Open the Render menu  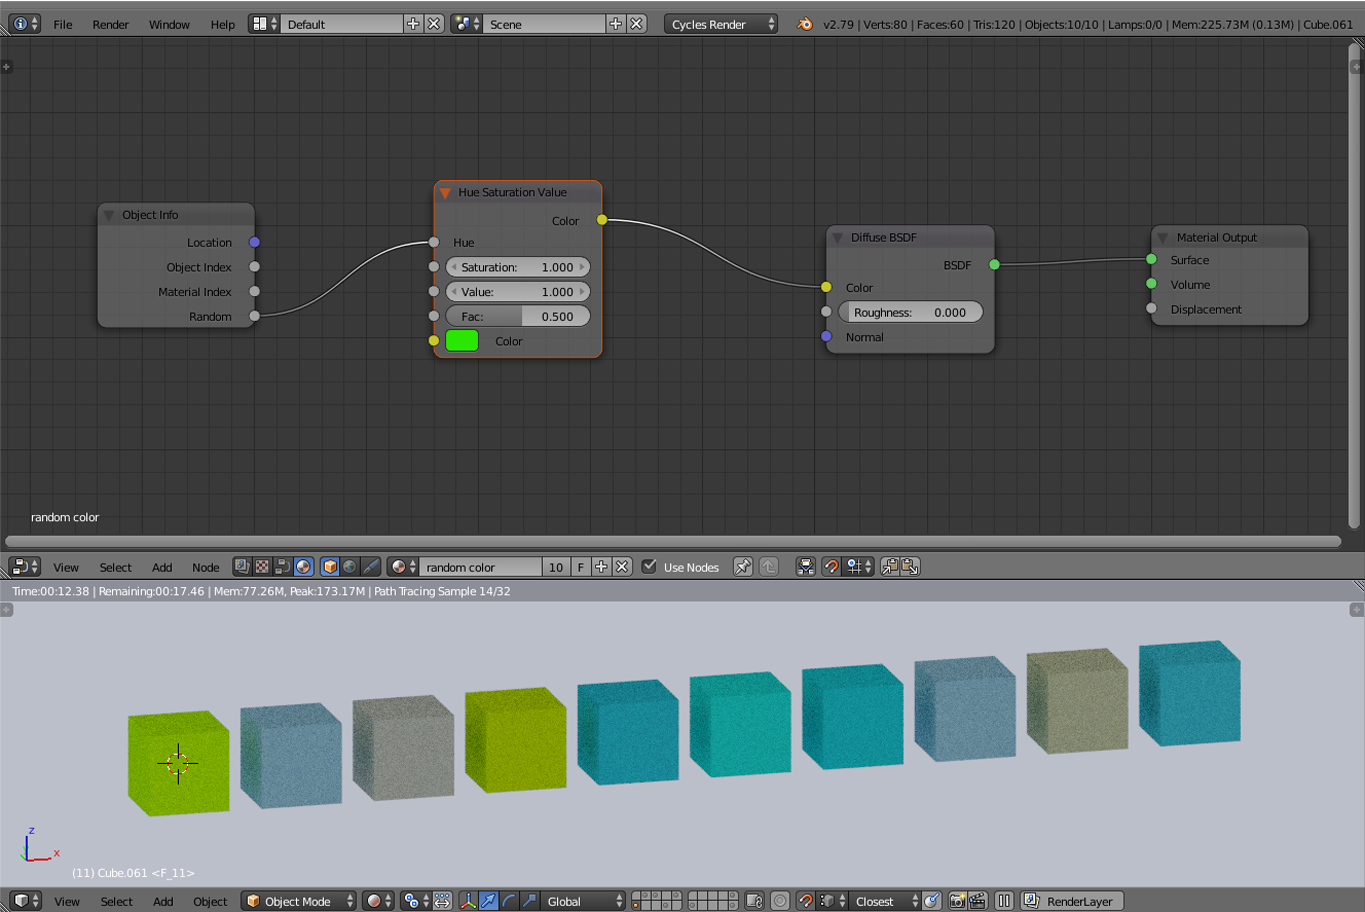(x=110, y=24)
